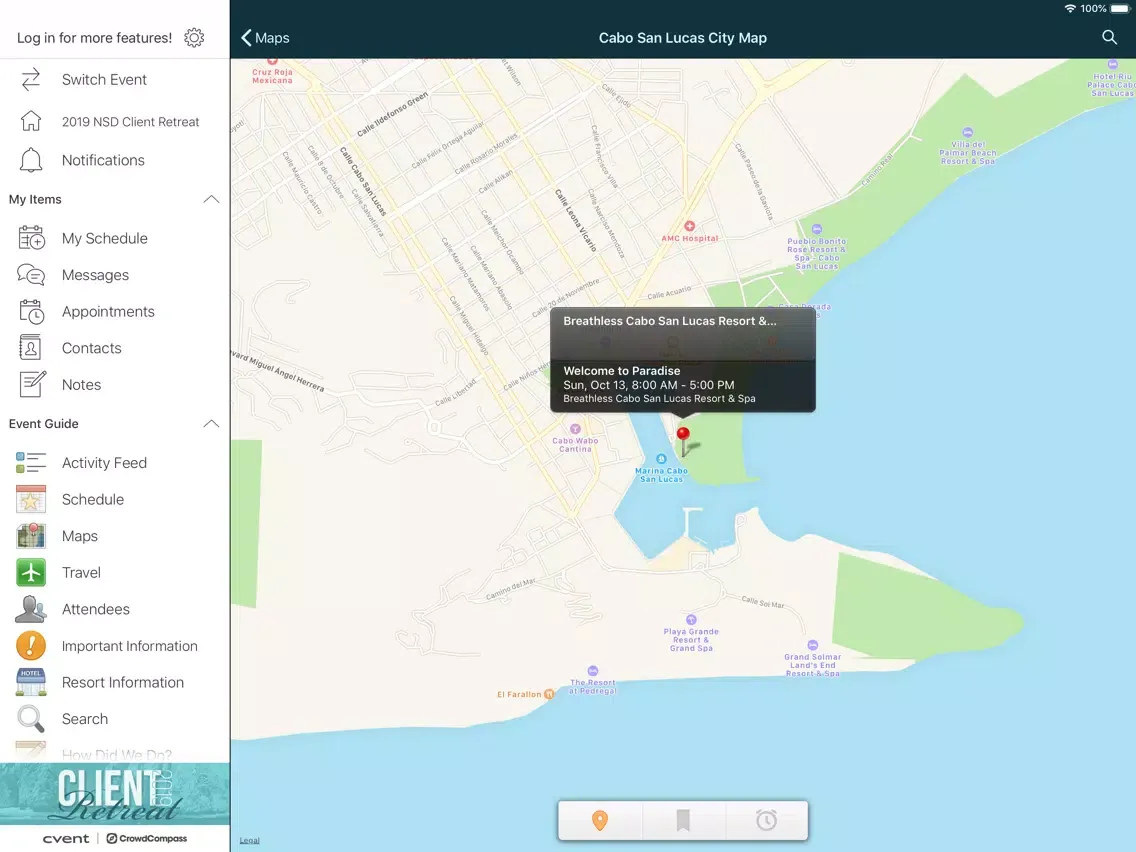
Task: Tap the Cruz Roja Mexicana marker
Action: tap(272, 62)
